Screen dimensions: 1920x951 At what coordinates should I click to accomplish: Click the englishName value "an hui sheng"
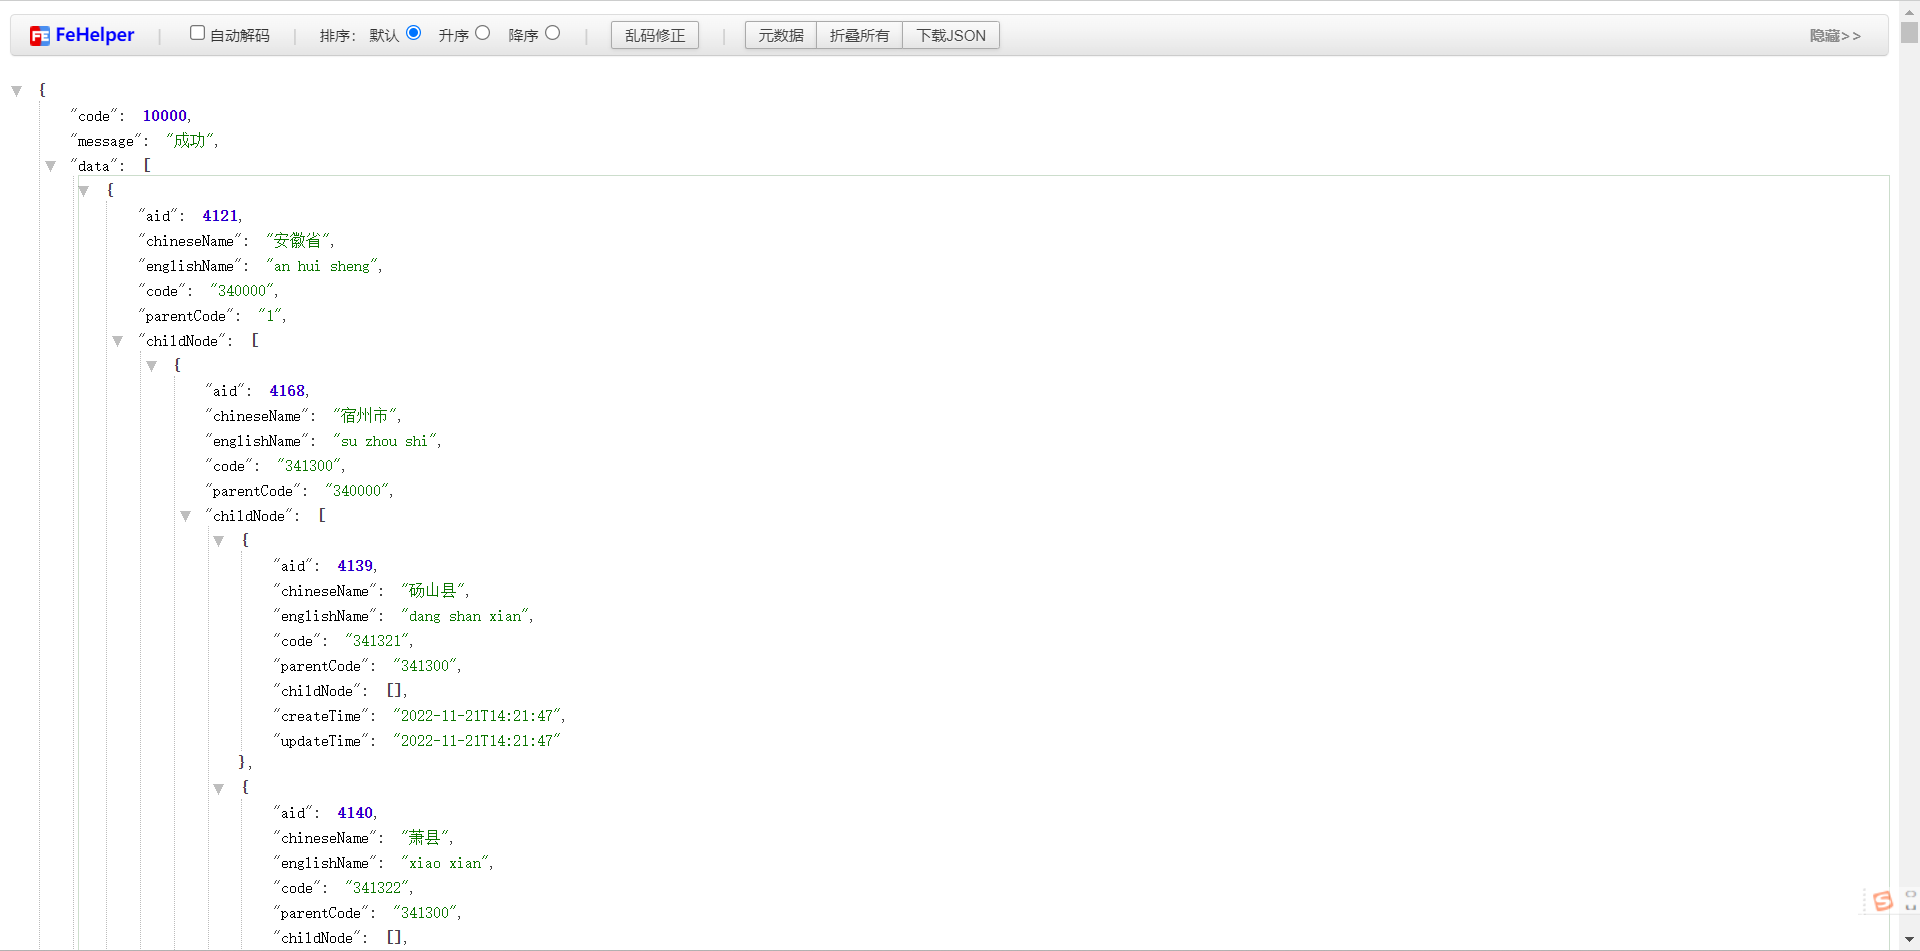[322, 266]
